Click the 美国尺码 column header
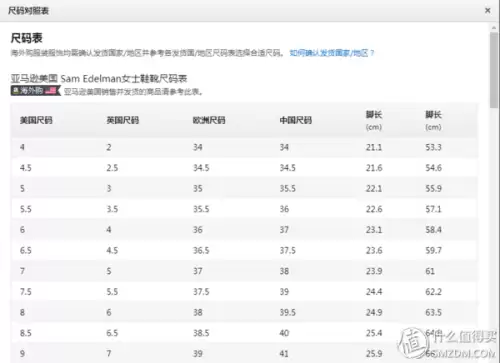The image size is (500, 363). coord(36,120)
